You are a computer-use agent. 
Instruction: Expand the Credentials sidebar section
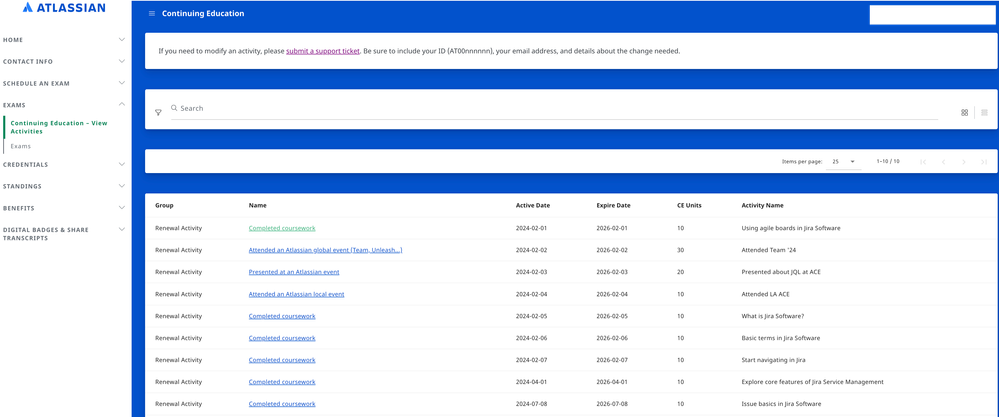(64, 165)
